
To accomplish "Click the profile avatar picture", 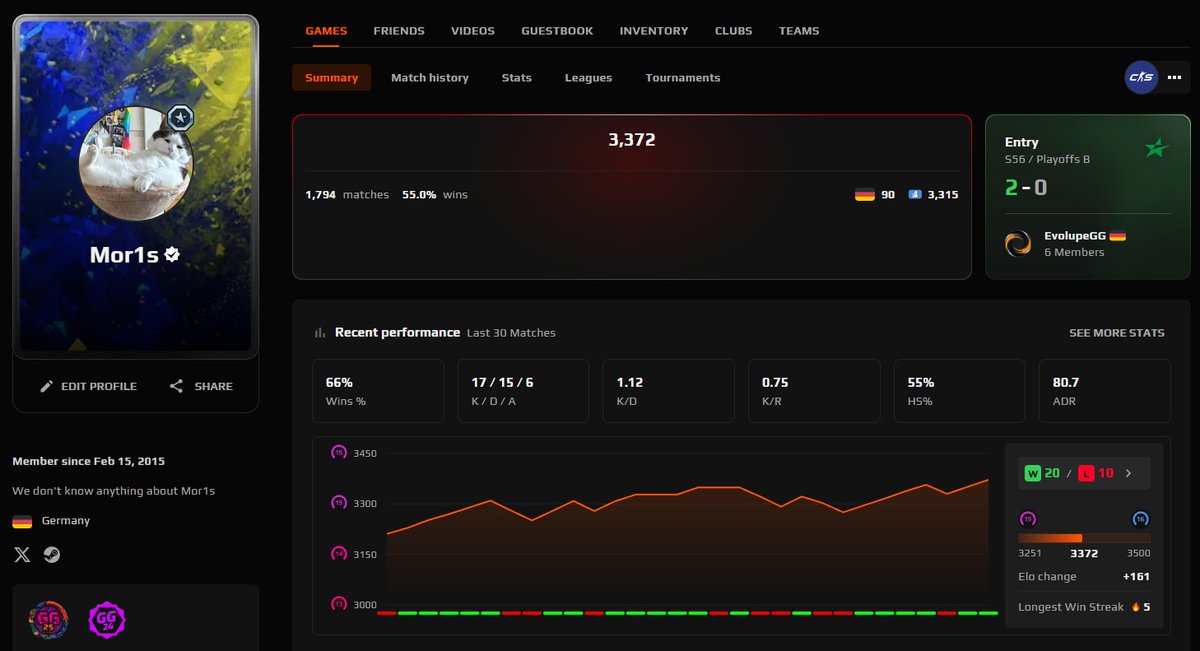I will pos(135,162).
